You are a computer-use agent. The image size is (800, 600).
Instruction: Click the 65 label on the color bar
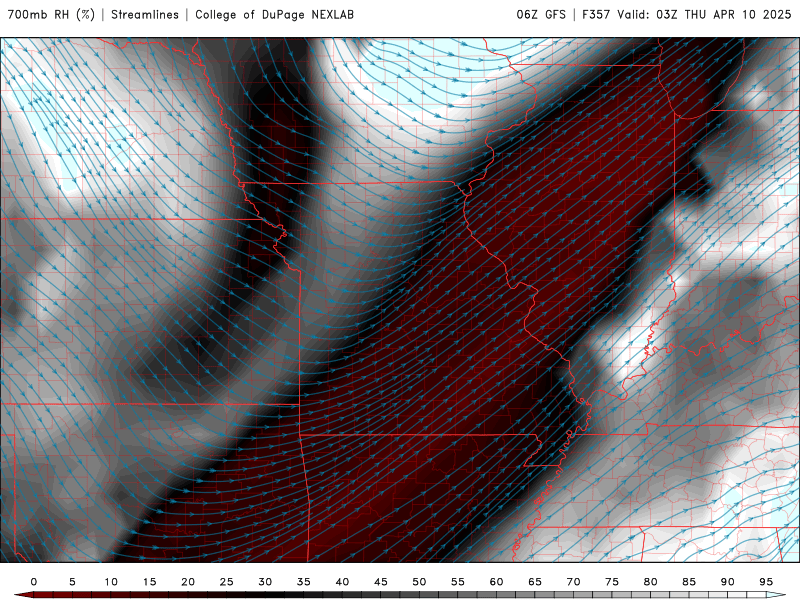[535, 582]
